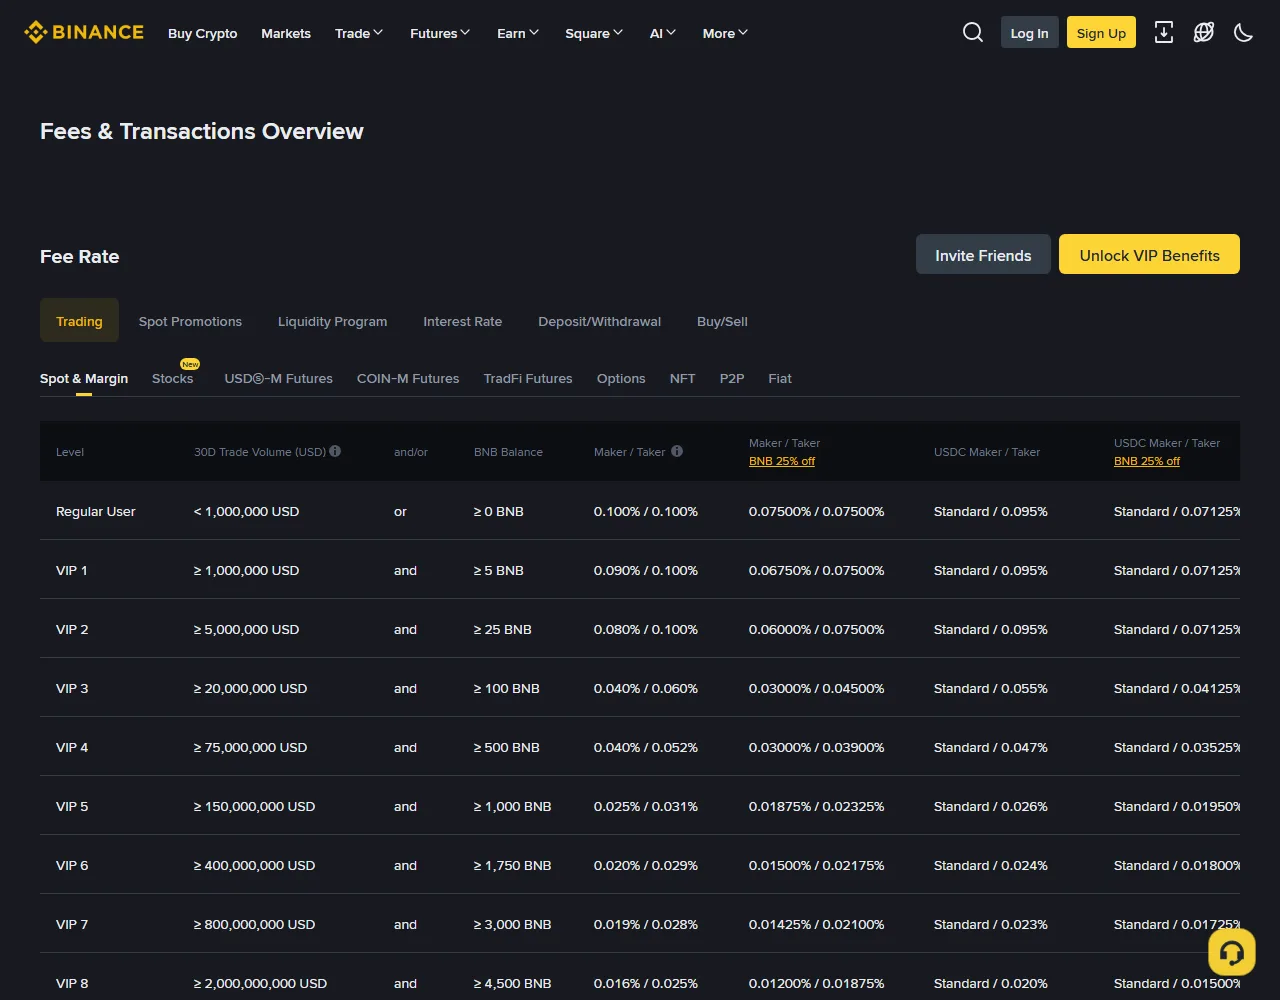Click info icon beside 30D Trade Volume

[x=335, y=451]
